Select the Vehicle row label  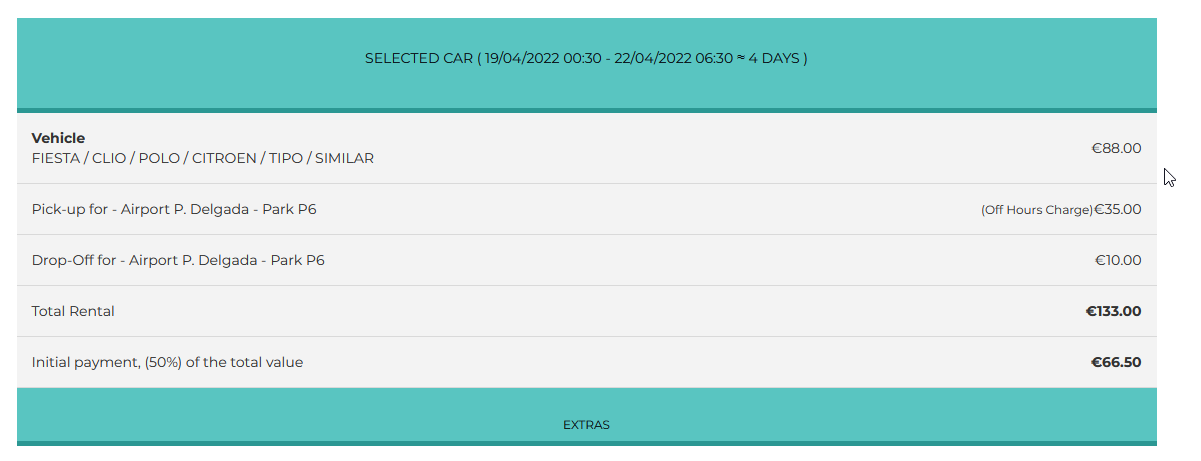tap(58, 138)
